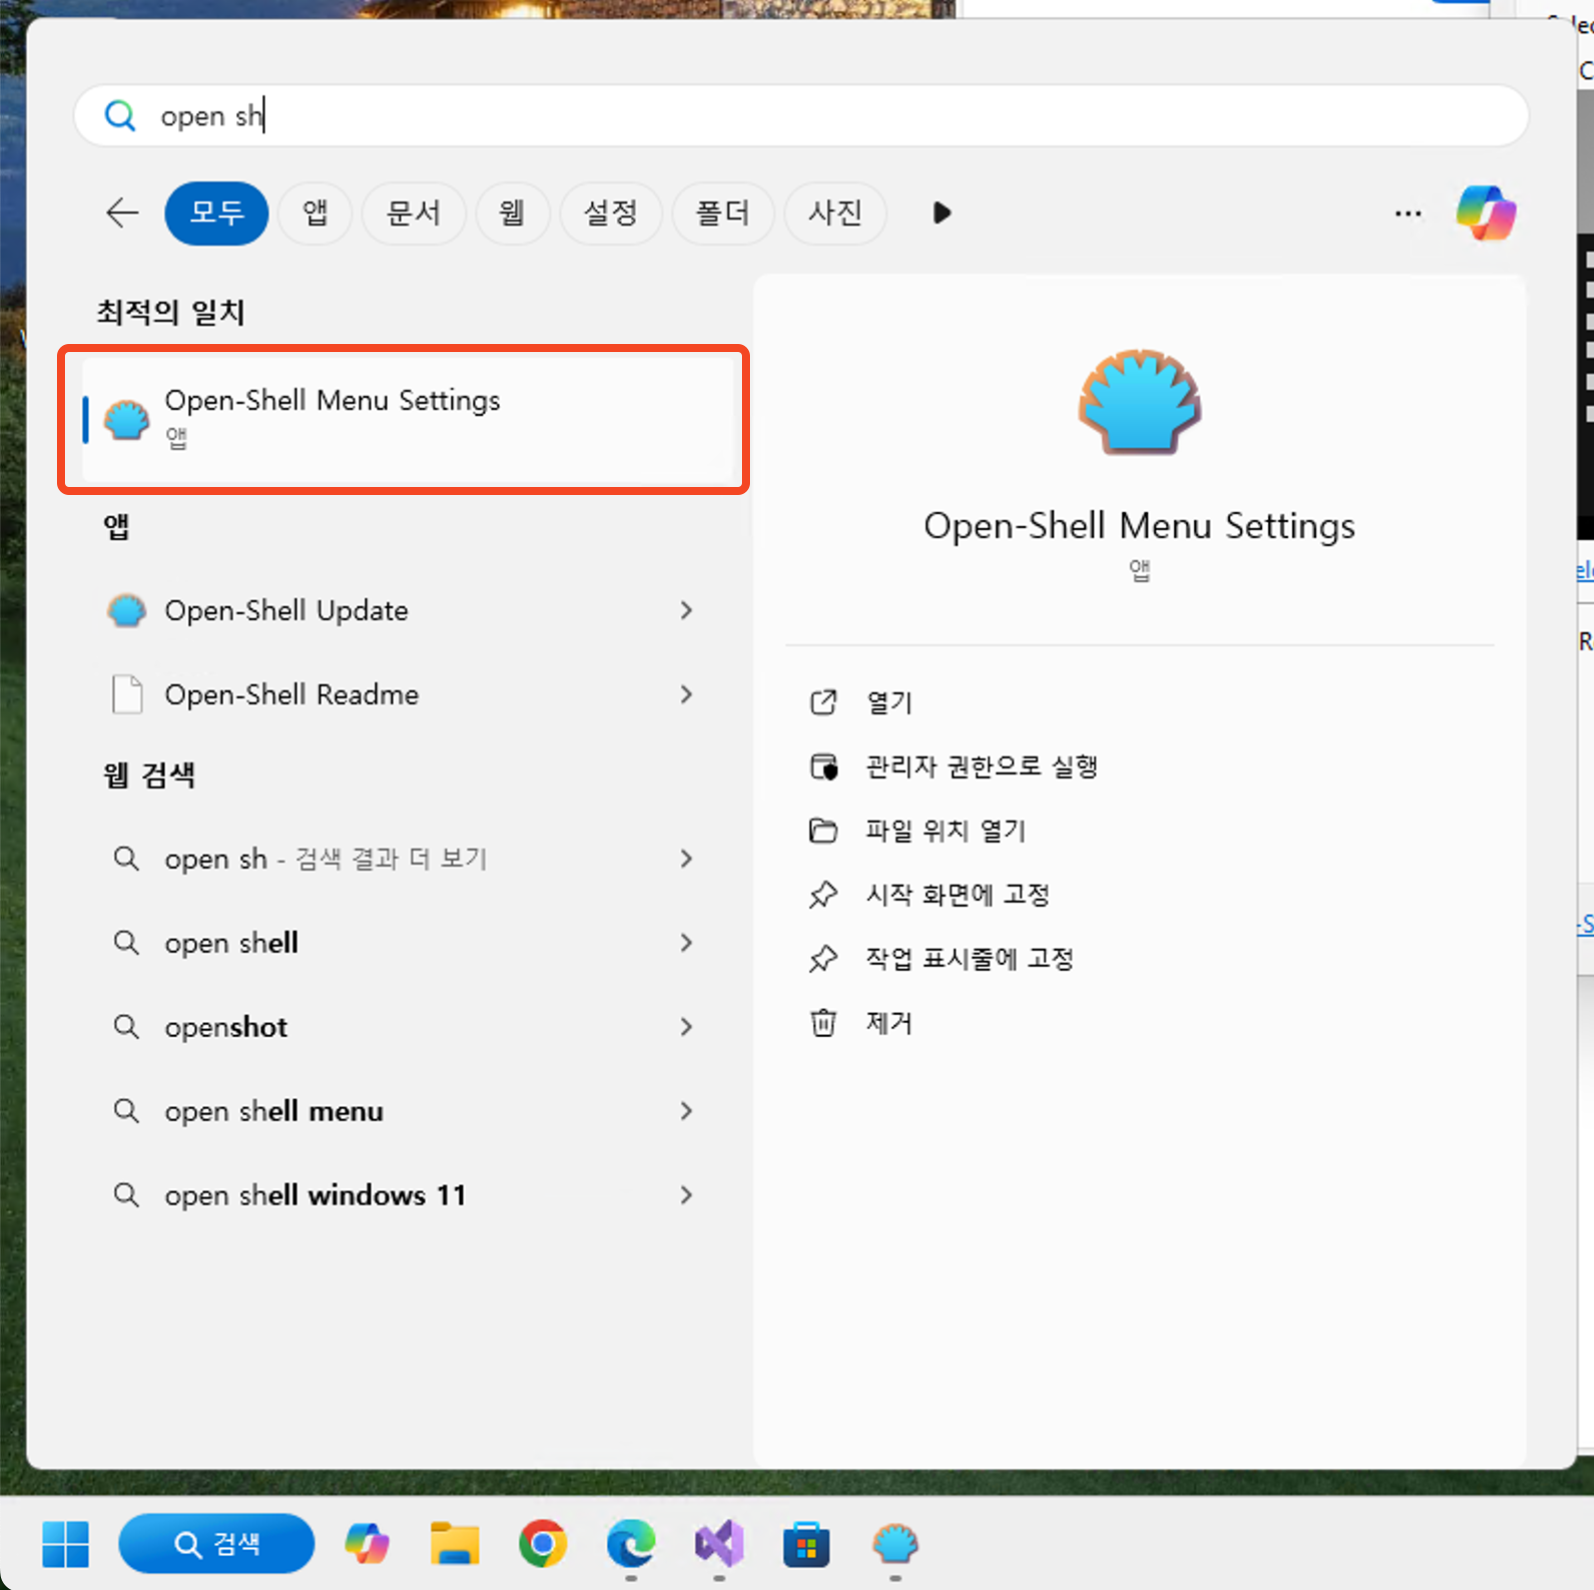This screenshot has height=1590, width=1594.
Task: Click the Open-Shell icon on the taskbar
Action: [x=895, y=1544]
